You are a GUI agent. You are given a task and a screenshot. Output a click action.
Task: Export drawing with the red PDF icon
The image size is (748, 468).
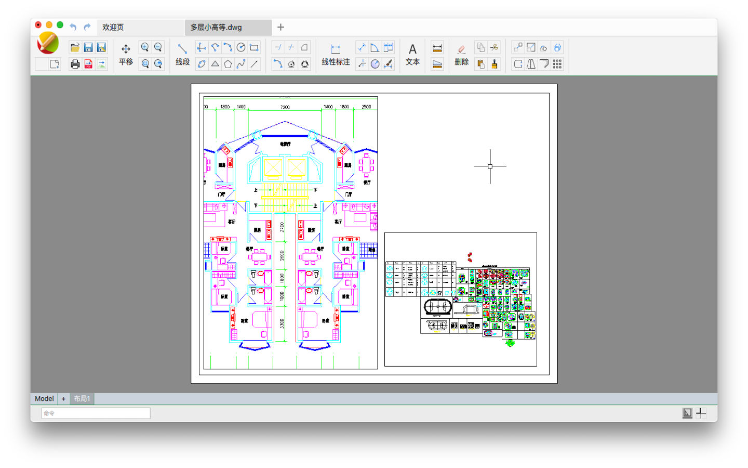pos(88,64)
